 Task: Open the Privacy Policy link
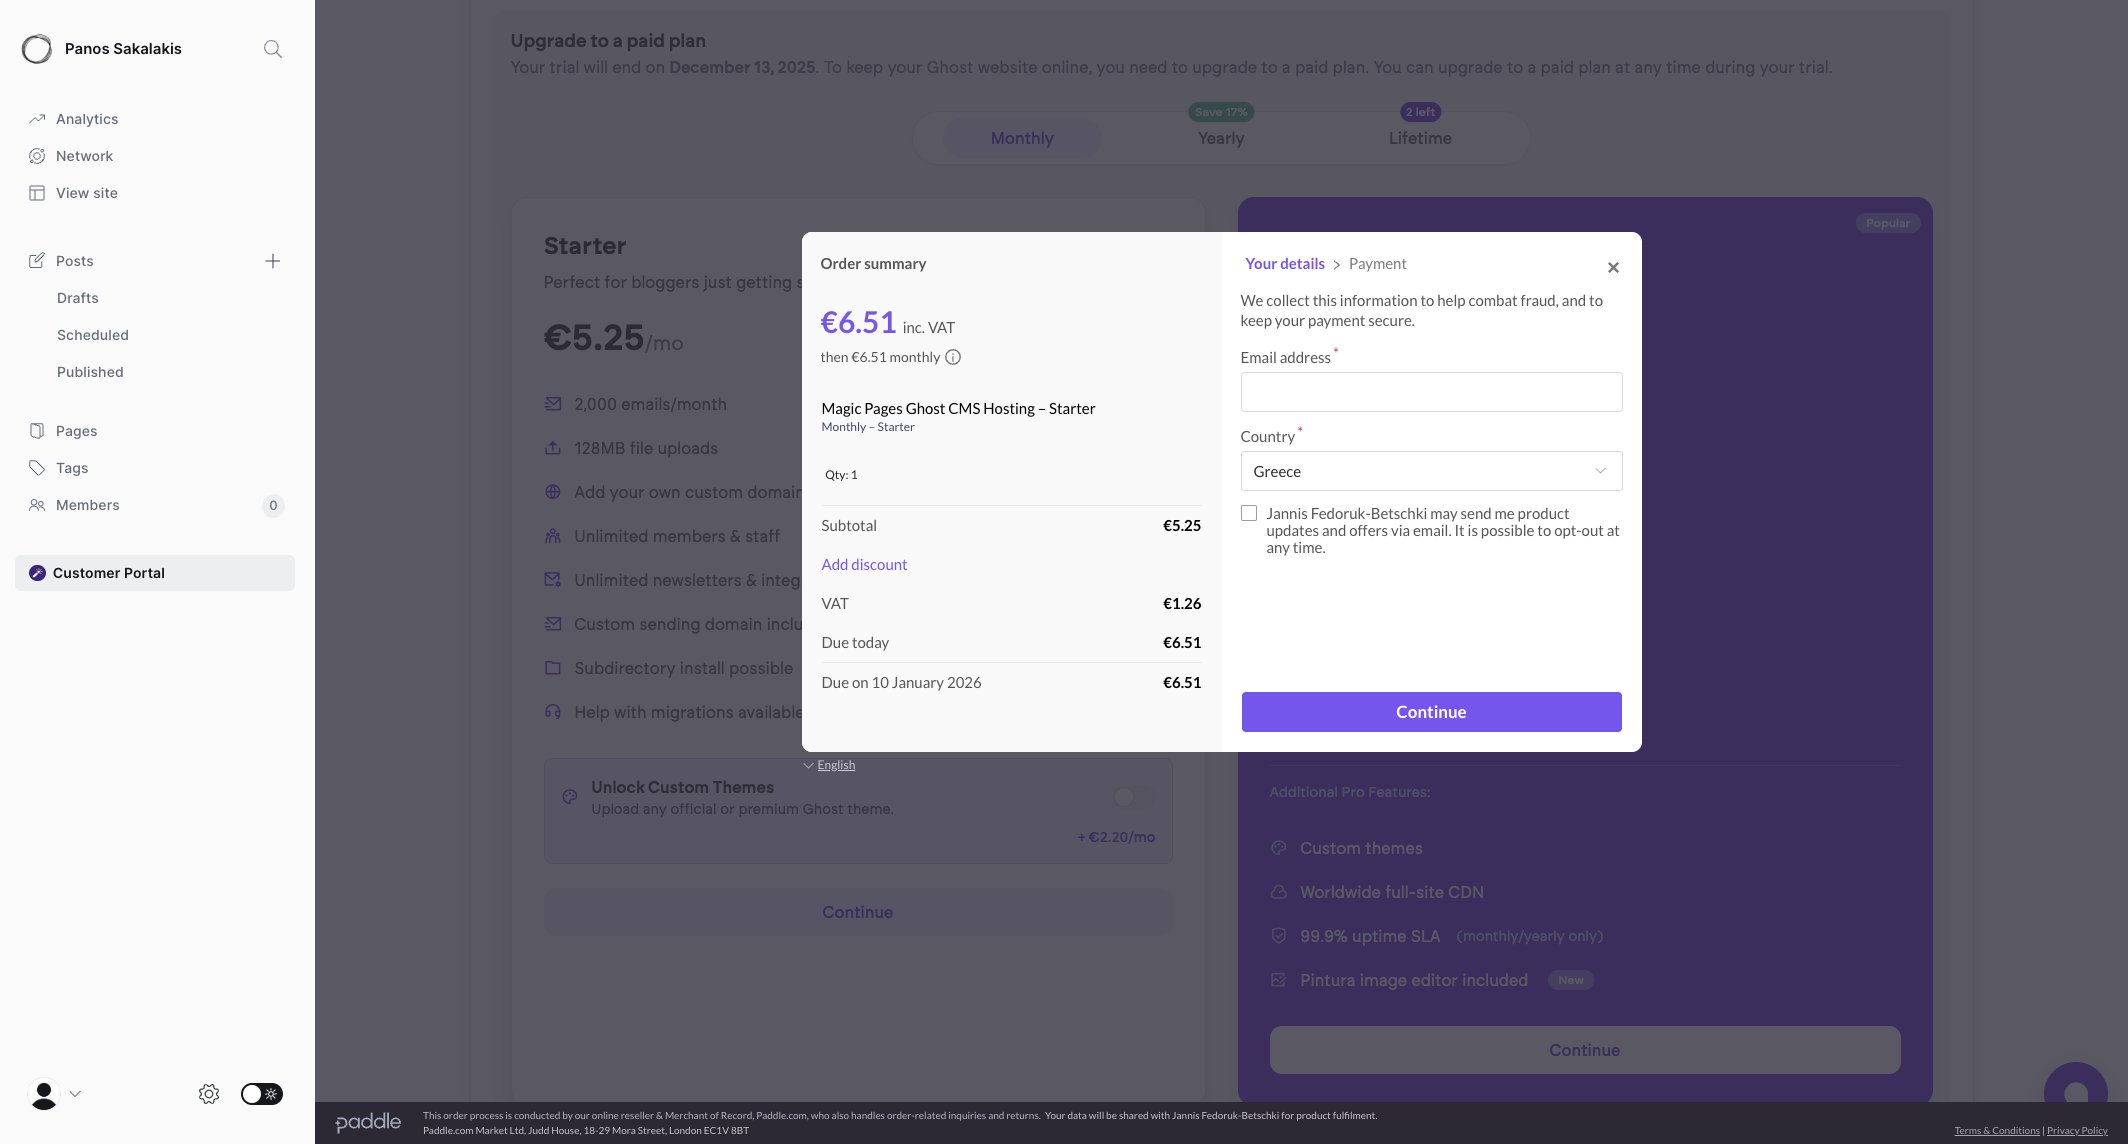click(2076, 1130)
